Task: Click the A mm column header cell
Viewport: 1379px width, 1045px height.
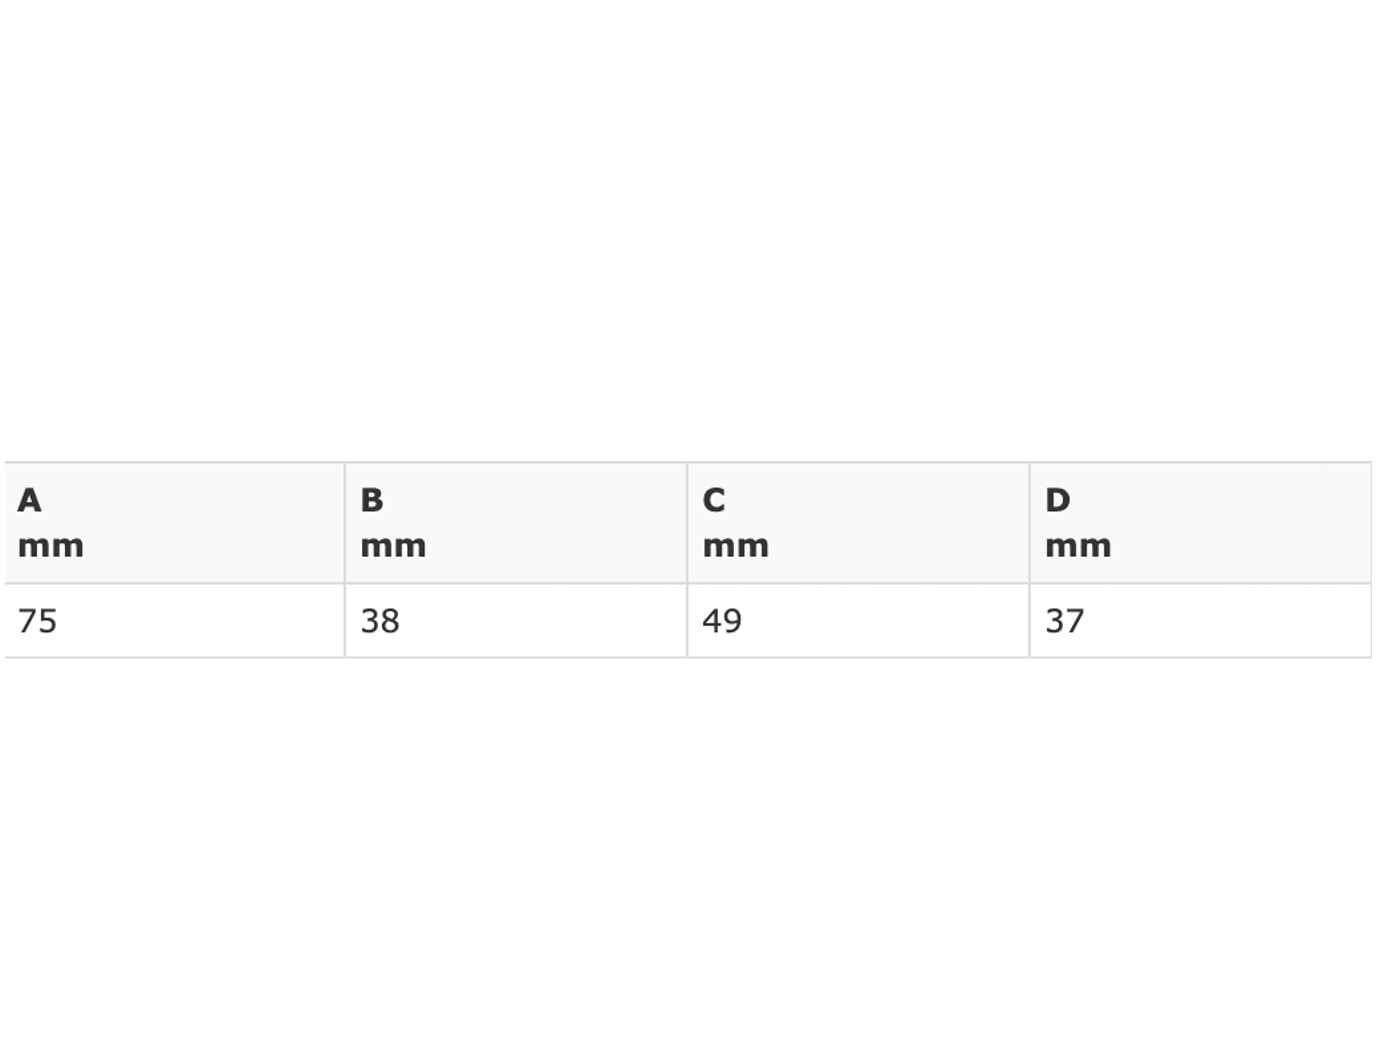Action: pos(175,523)
